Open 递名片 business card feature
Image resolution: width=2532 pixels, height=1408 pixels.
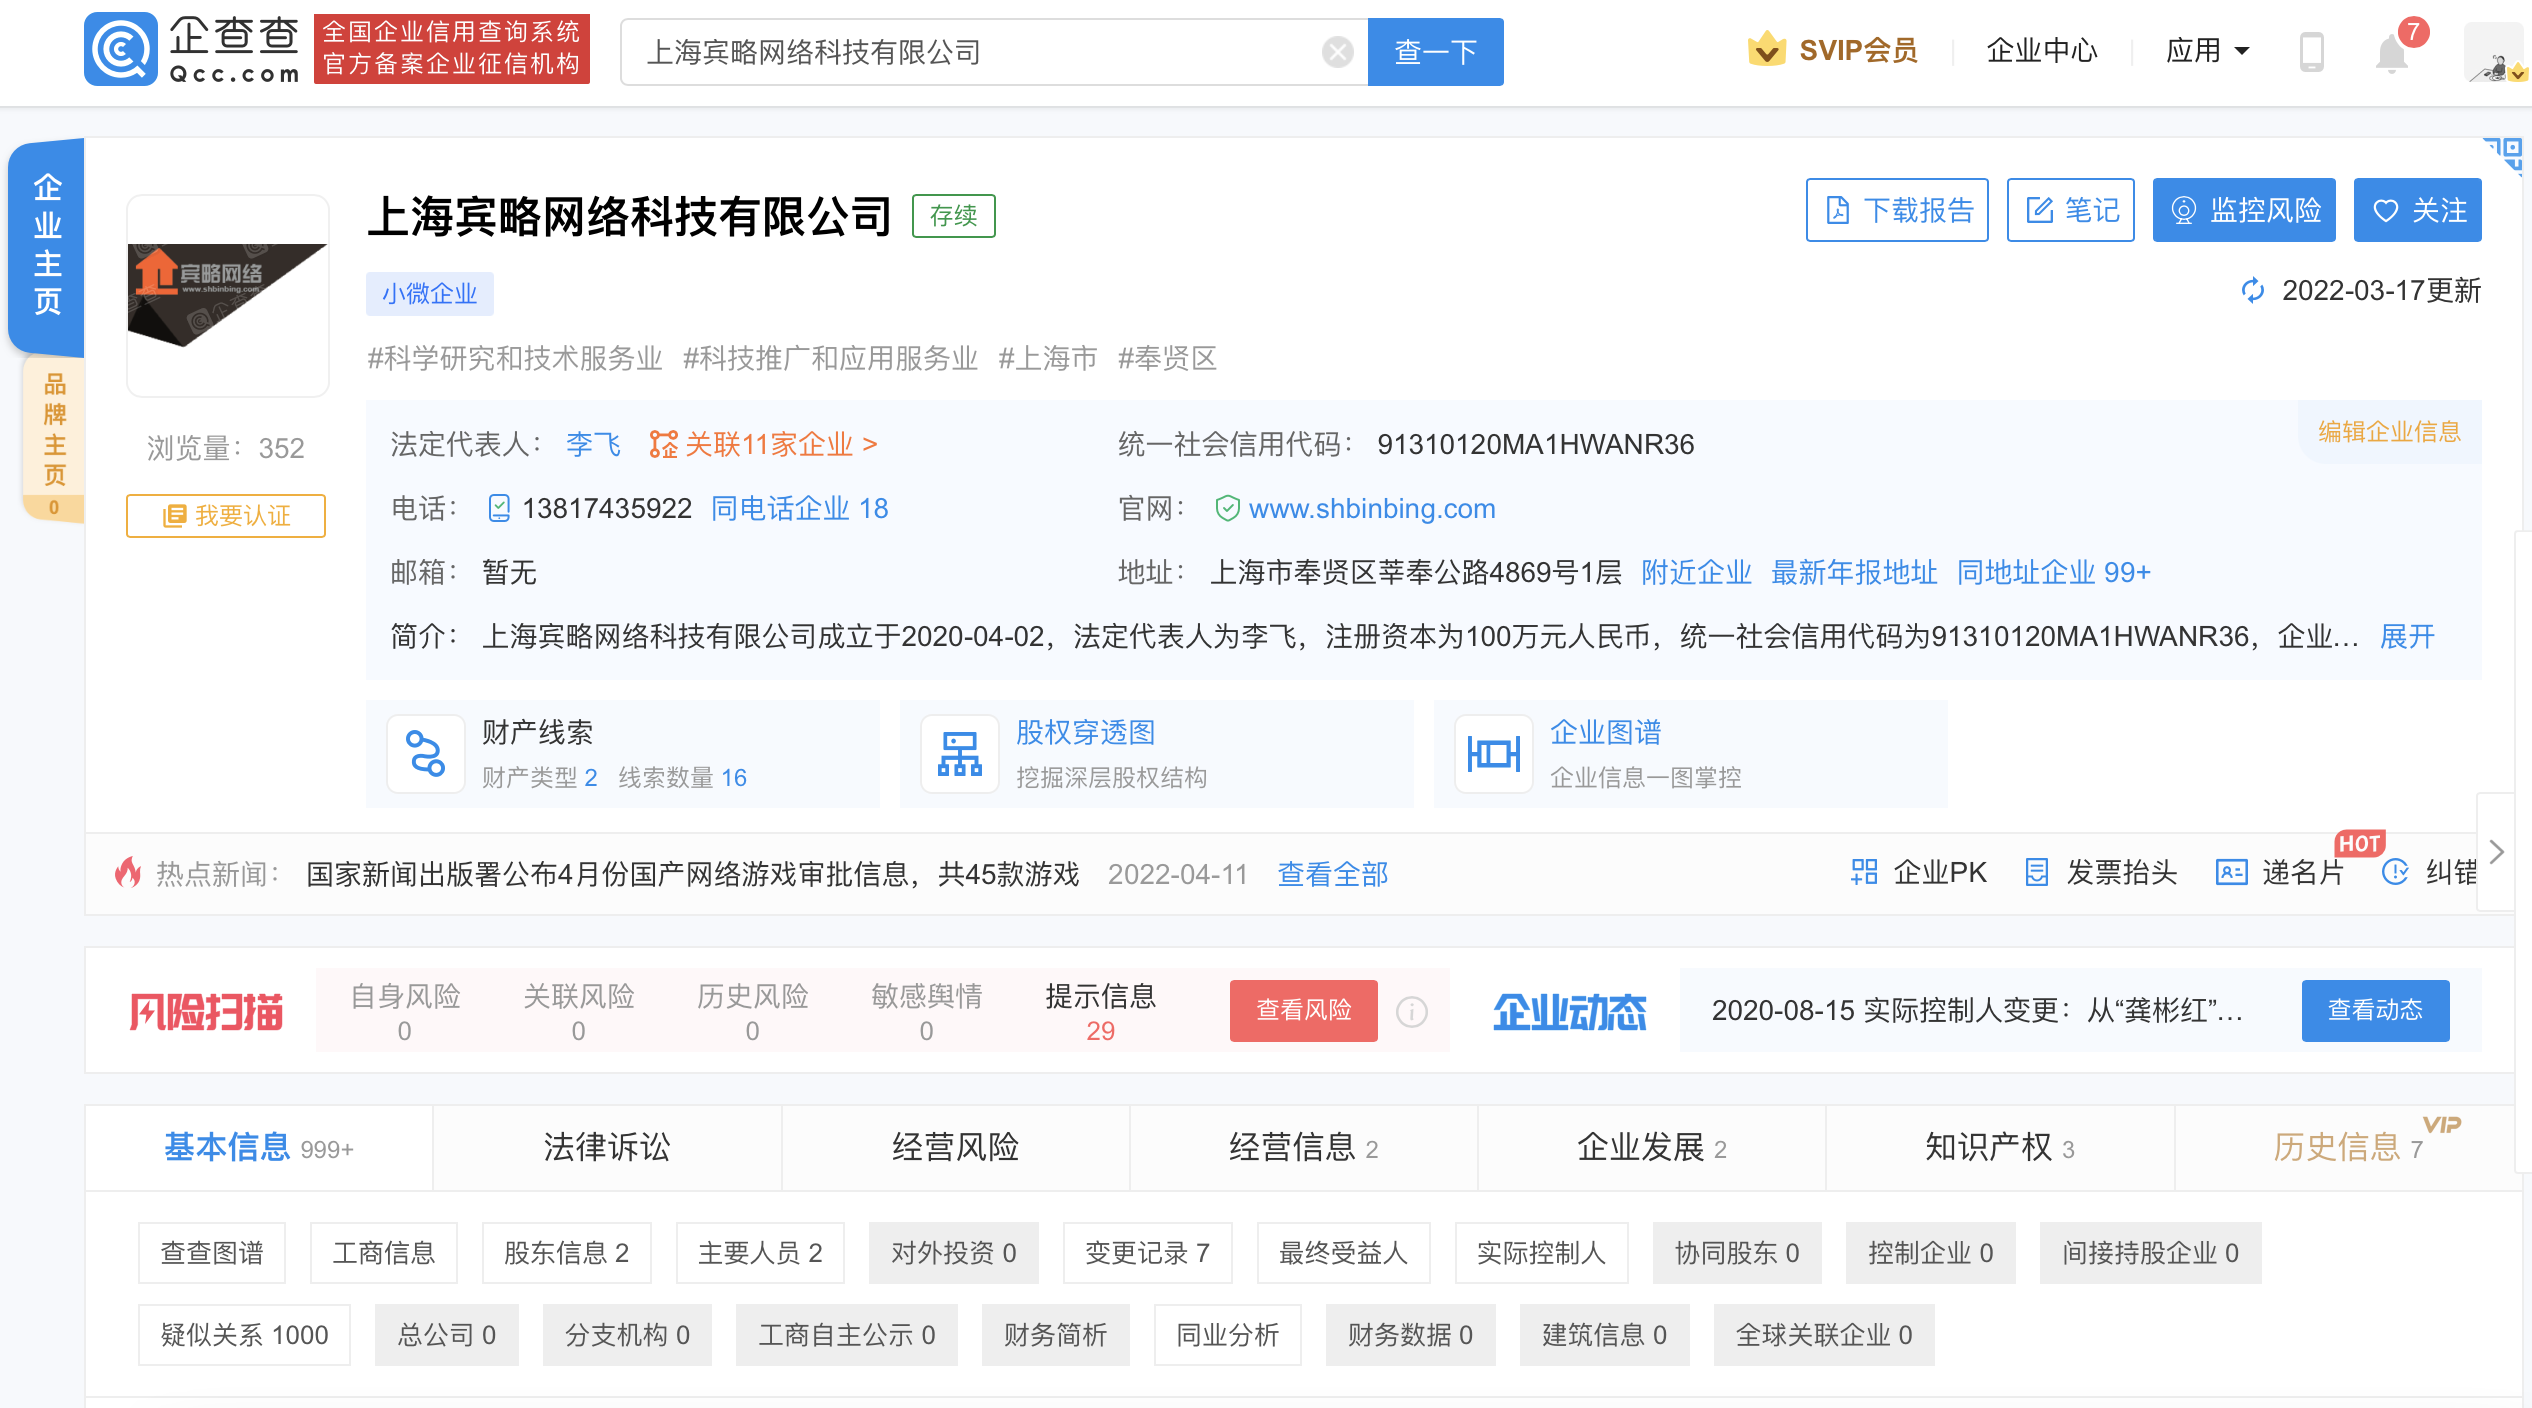click(2280, 873)
